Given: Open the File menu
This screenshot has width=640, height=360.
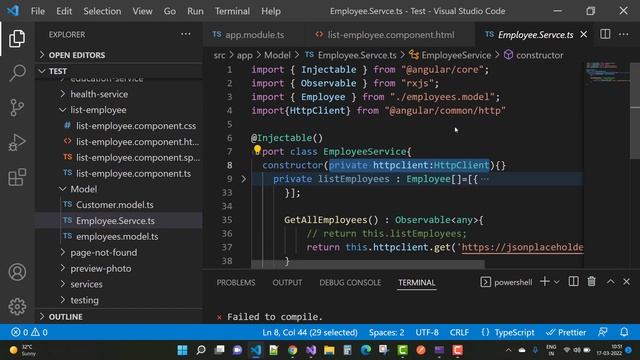Looking at the screenshot, I should 38,11.
